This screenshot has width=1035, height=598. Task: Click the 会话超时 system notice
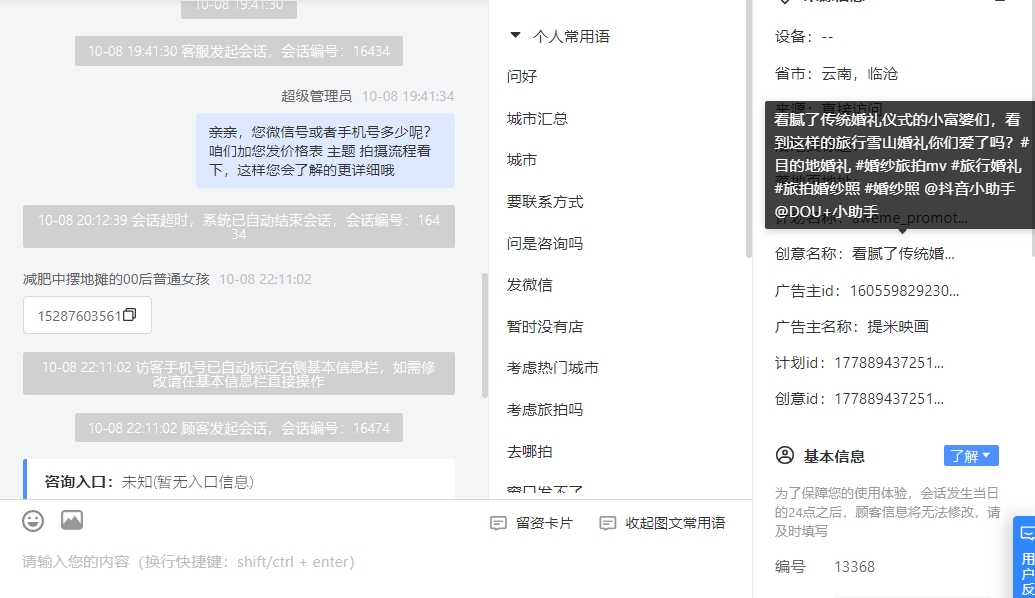point(239,226)
